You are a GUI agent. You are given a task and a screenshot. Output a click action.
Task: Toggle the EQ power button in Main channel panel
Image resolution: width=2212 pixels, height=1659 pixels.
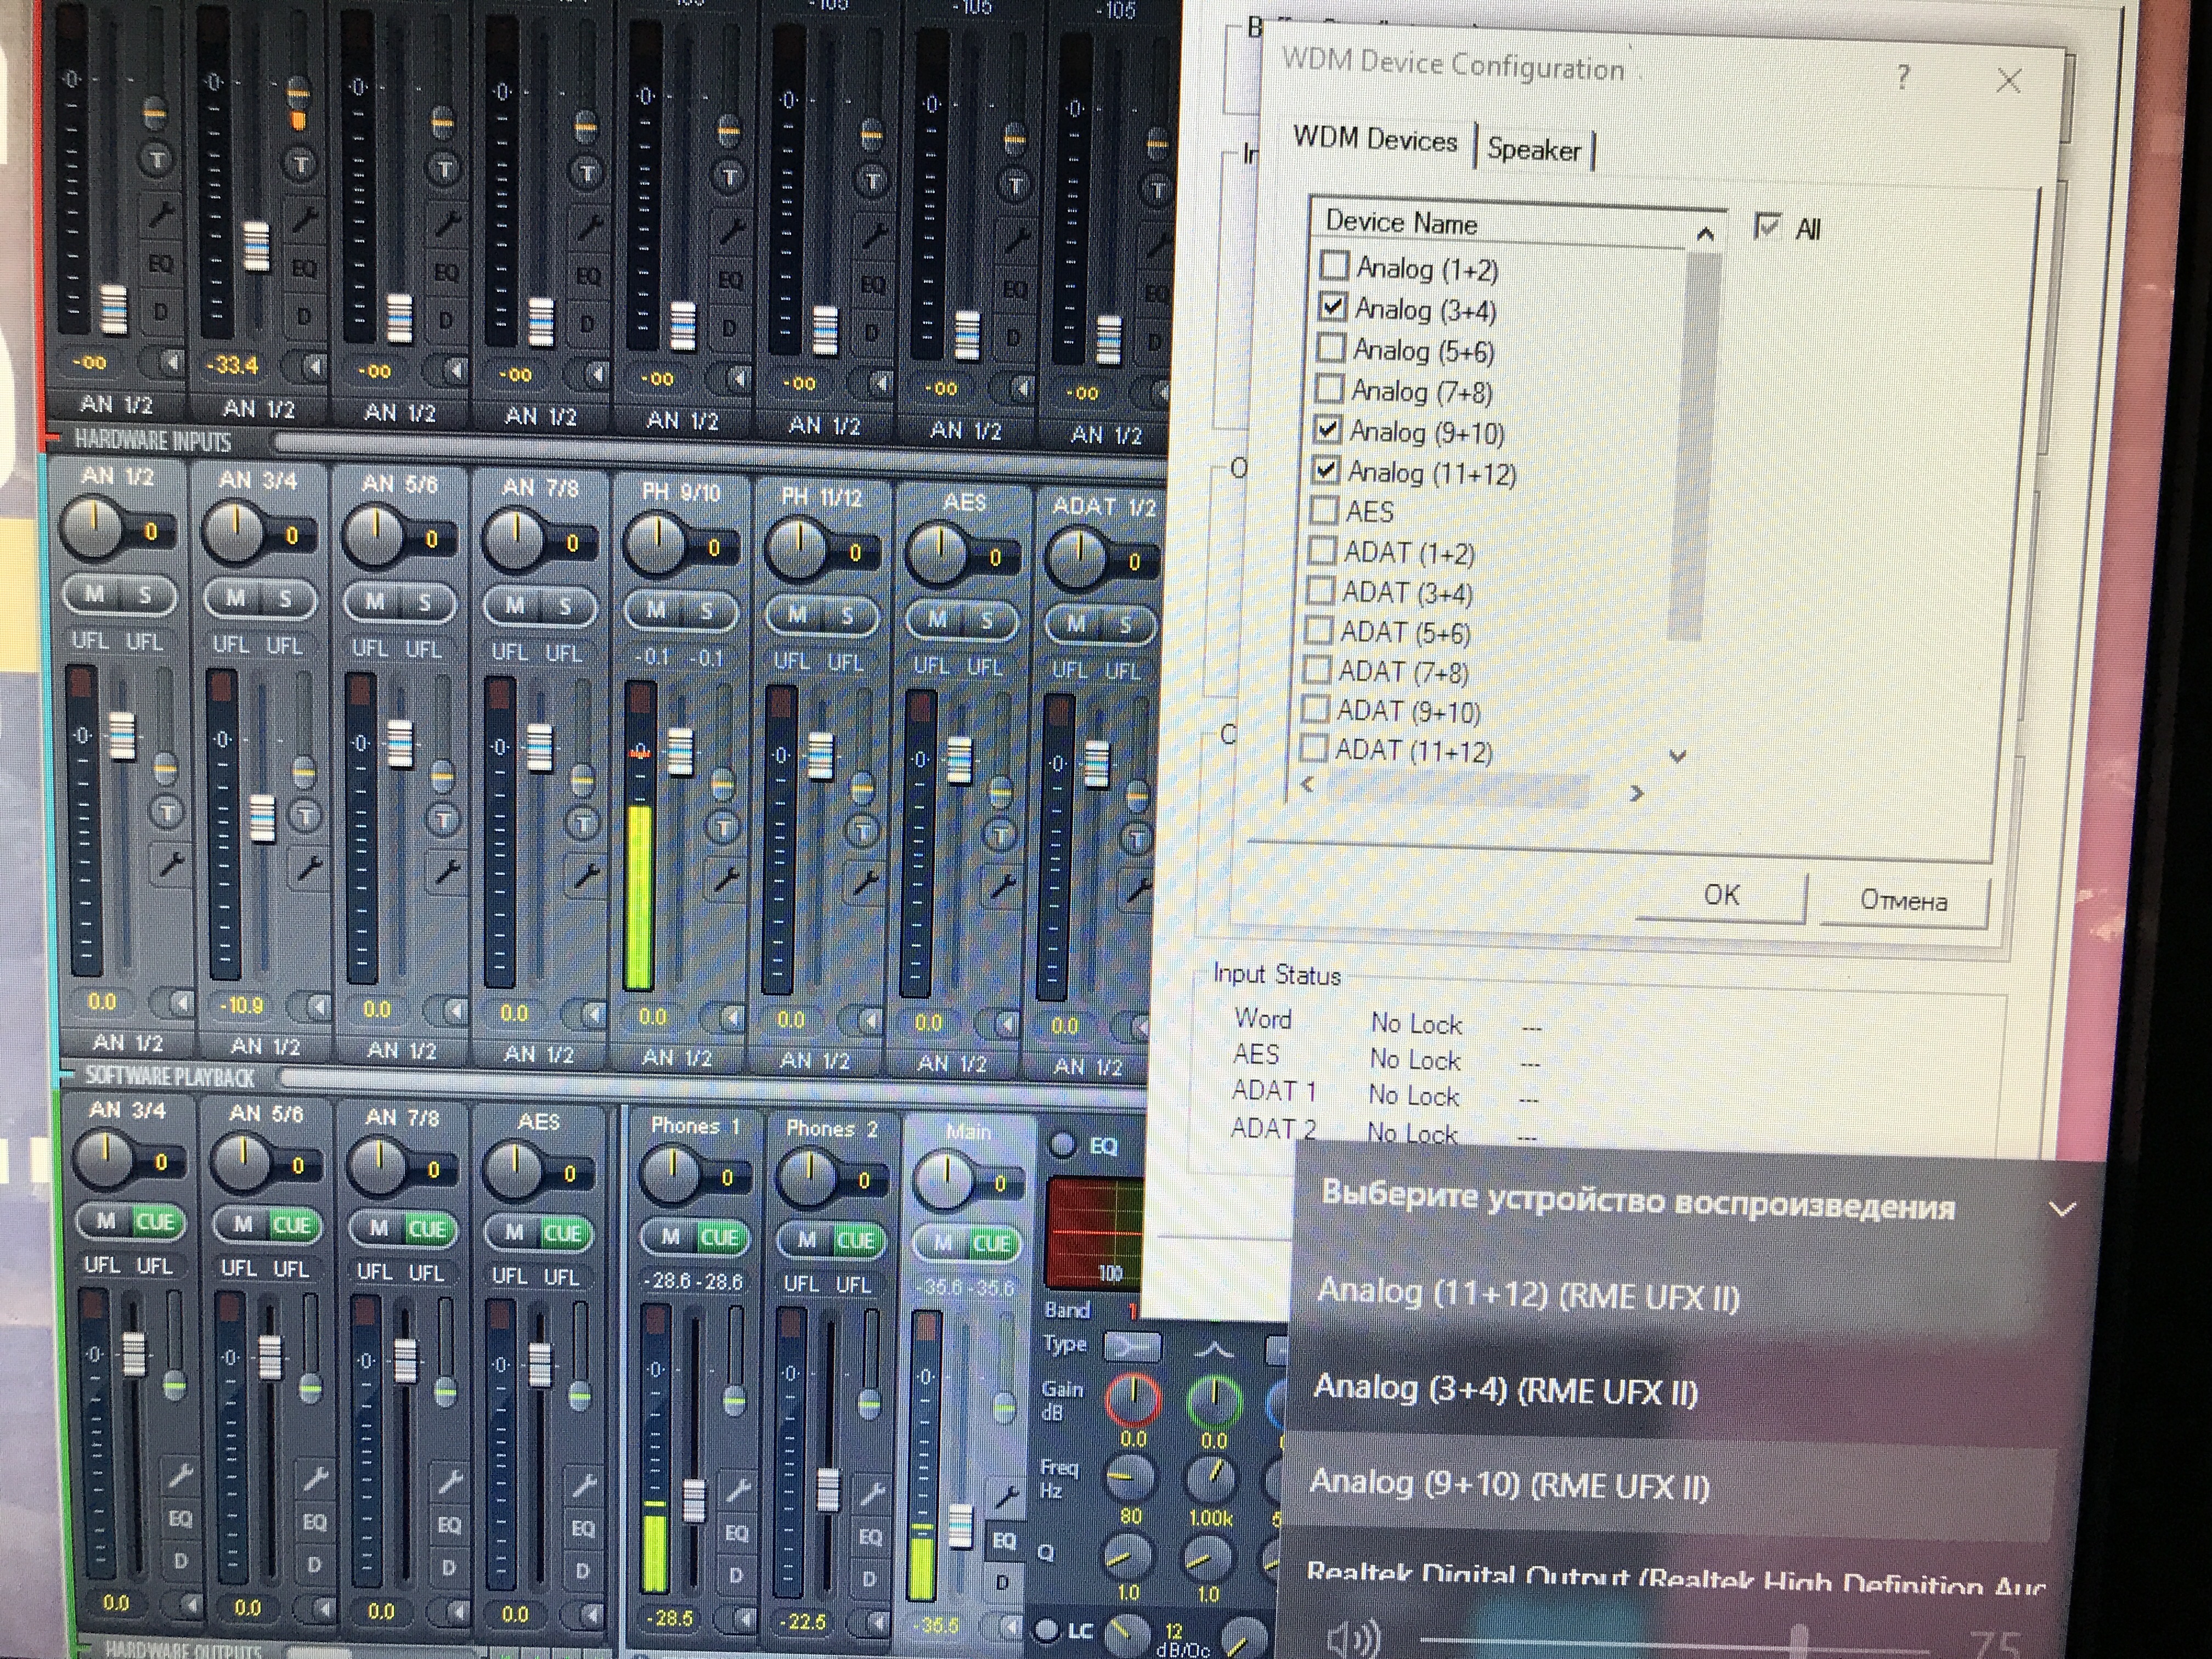[x=1062, y=1144]
